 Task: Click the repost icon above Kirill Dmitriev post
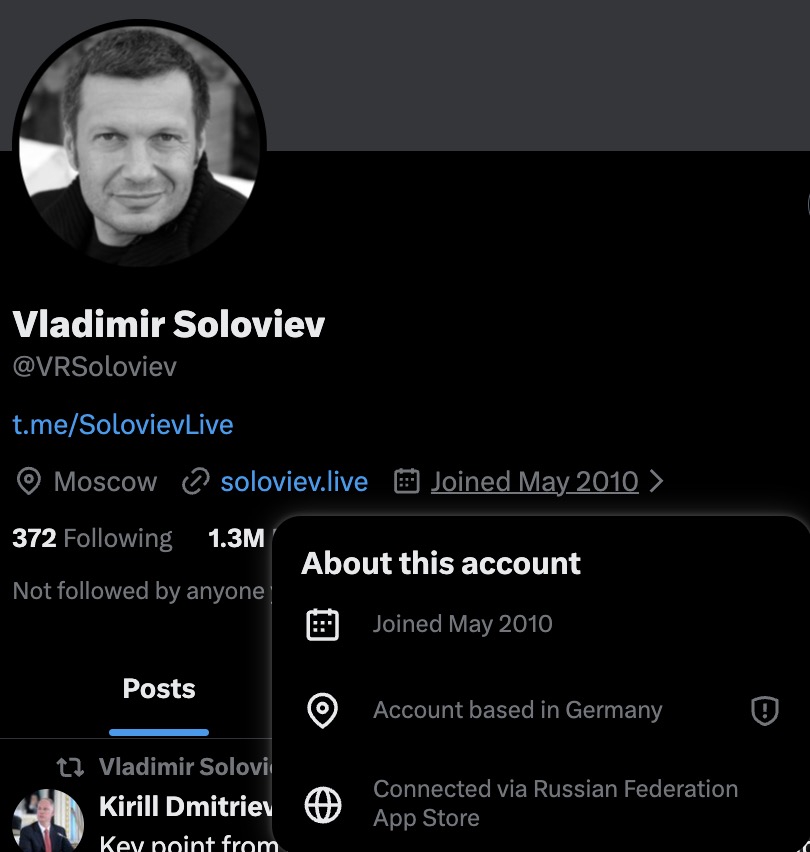coord(70,767)
